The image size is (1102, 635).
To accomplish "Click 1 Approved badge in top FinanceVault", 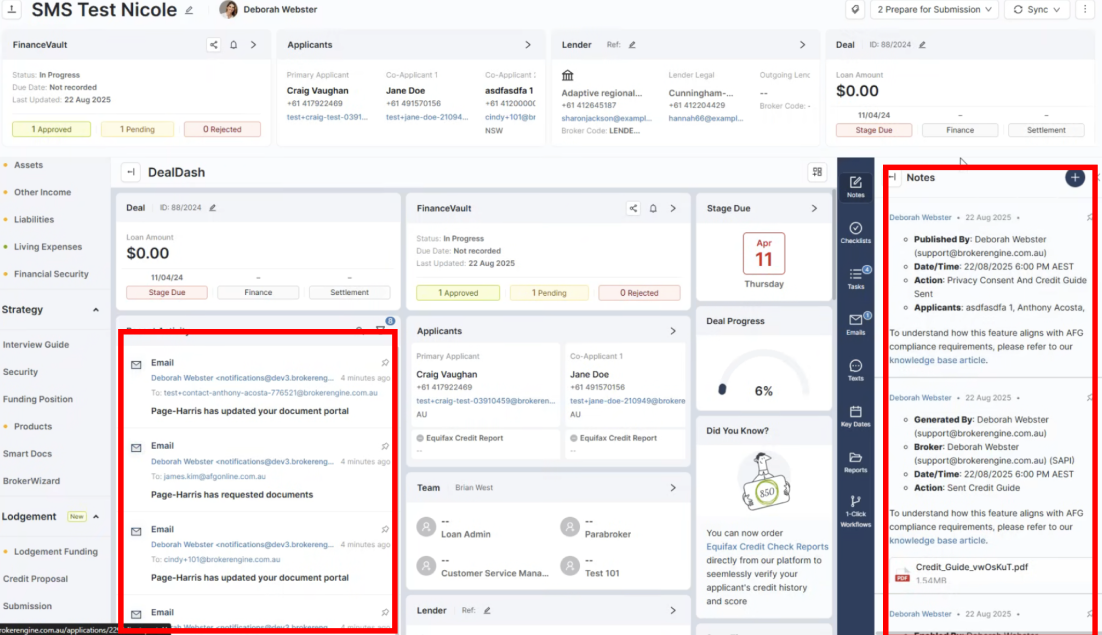I will pyautogui.click(x=51, y=129).
